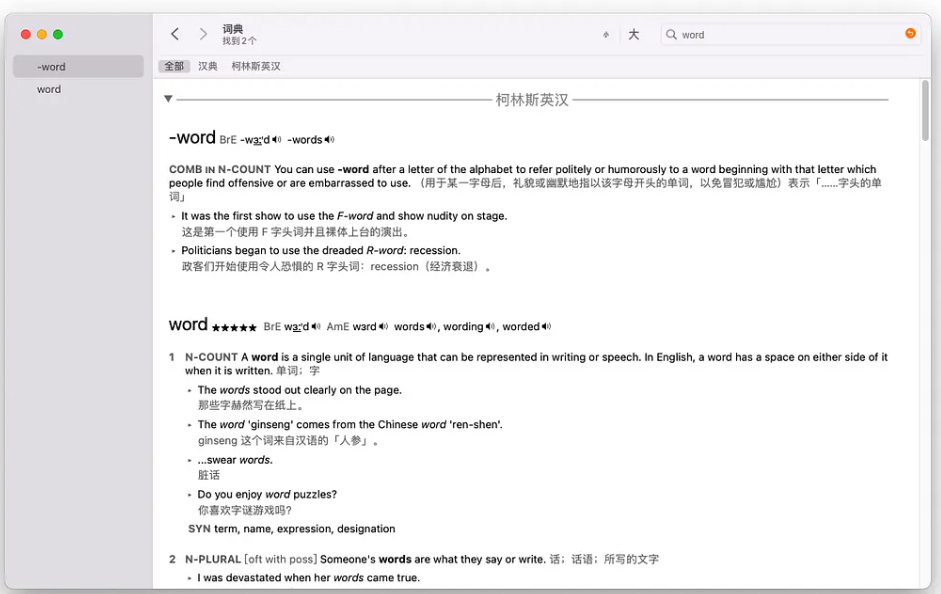Screen dimensions: 941x594
Task: Click the 找到2个 result count text
Action: click(239, 41)
